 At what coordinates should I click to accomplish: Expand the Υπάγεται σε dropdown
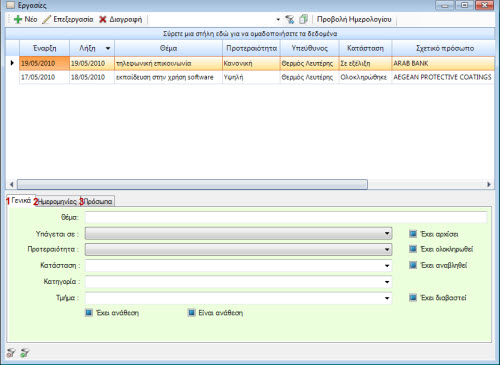click(387, 233)
